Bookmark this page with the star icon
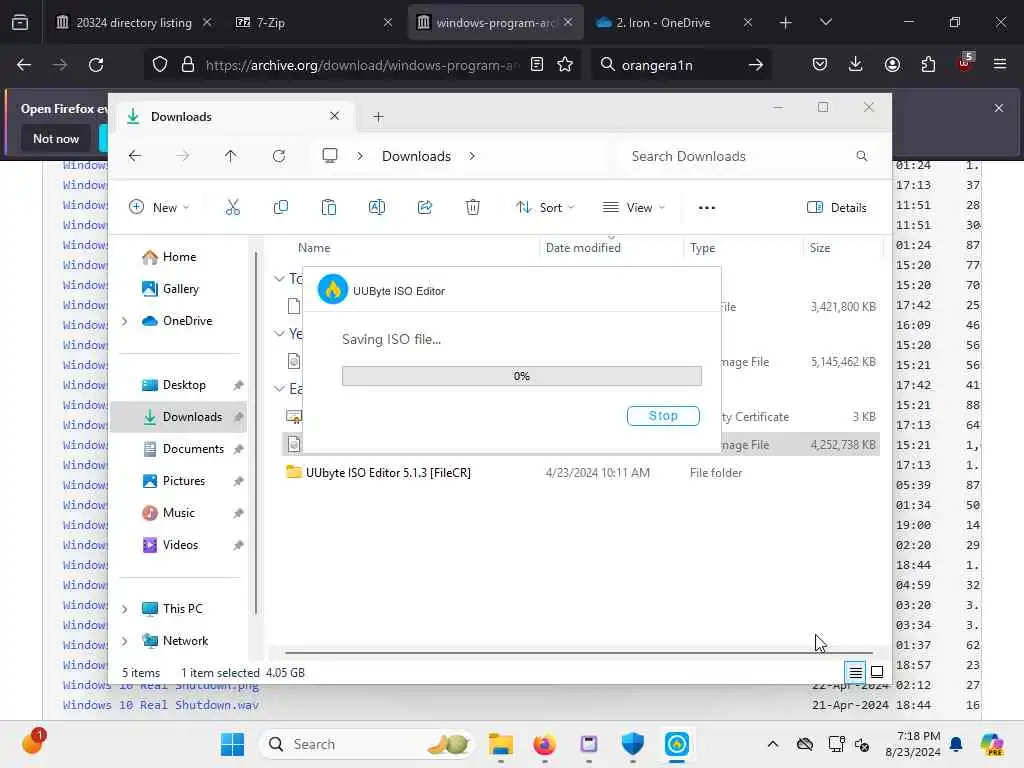Viewport: 1024px width, 768px height. [565, 65]
